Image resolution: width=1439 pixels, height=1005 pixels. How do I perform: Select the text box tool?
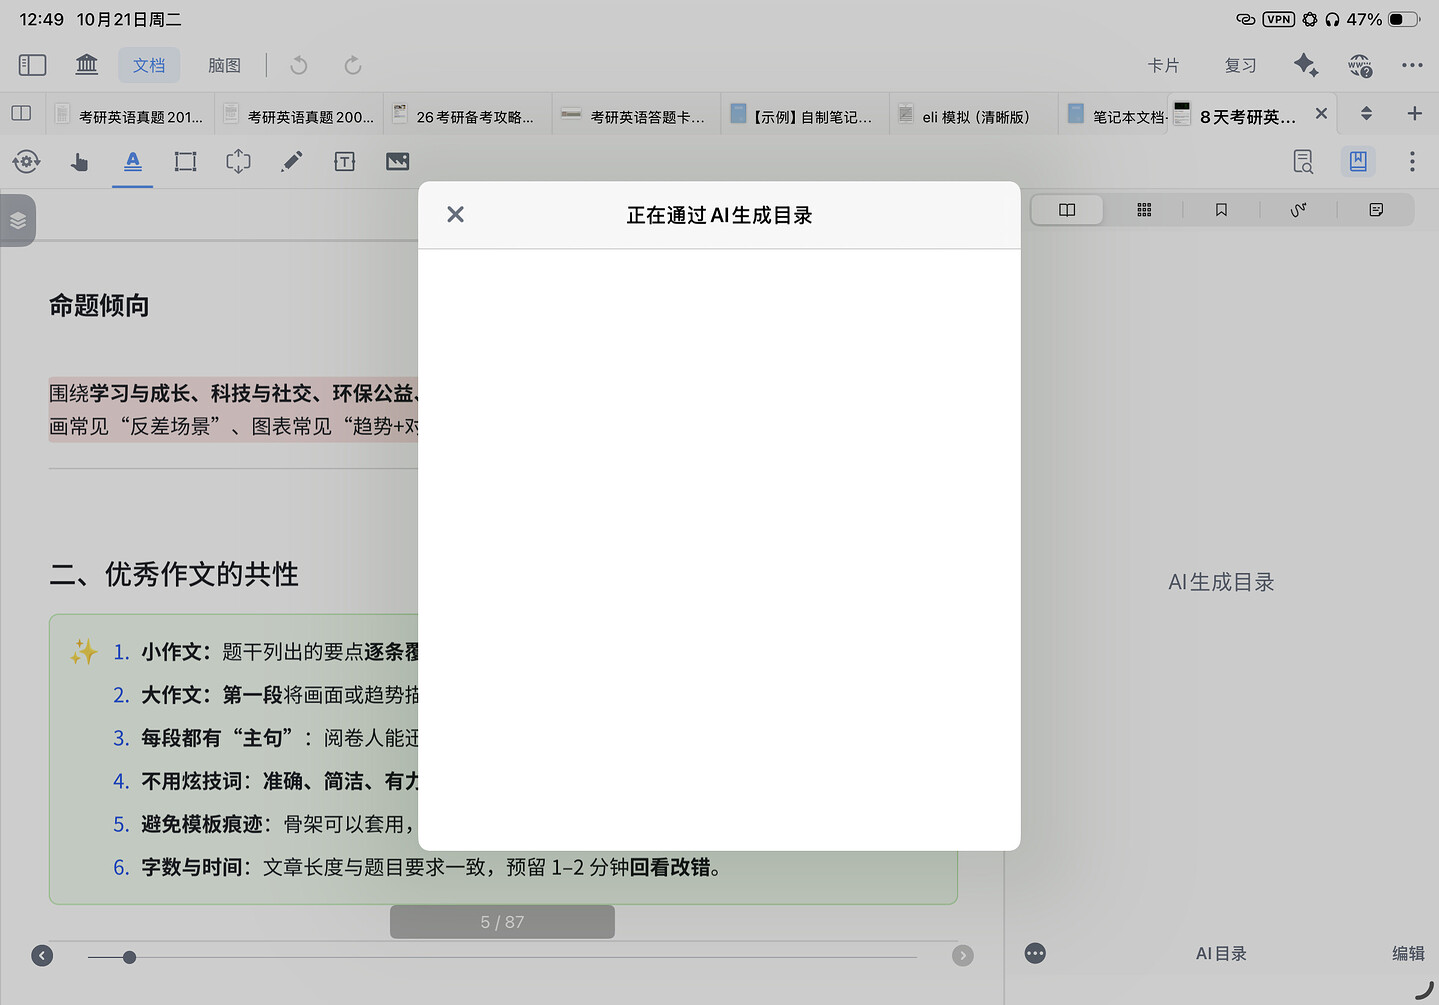pyautogui.click(x=344, y=162)
